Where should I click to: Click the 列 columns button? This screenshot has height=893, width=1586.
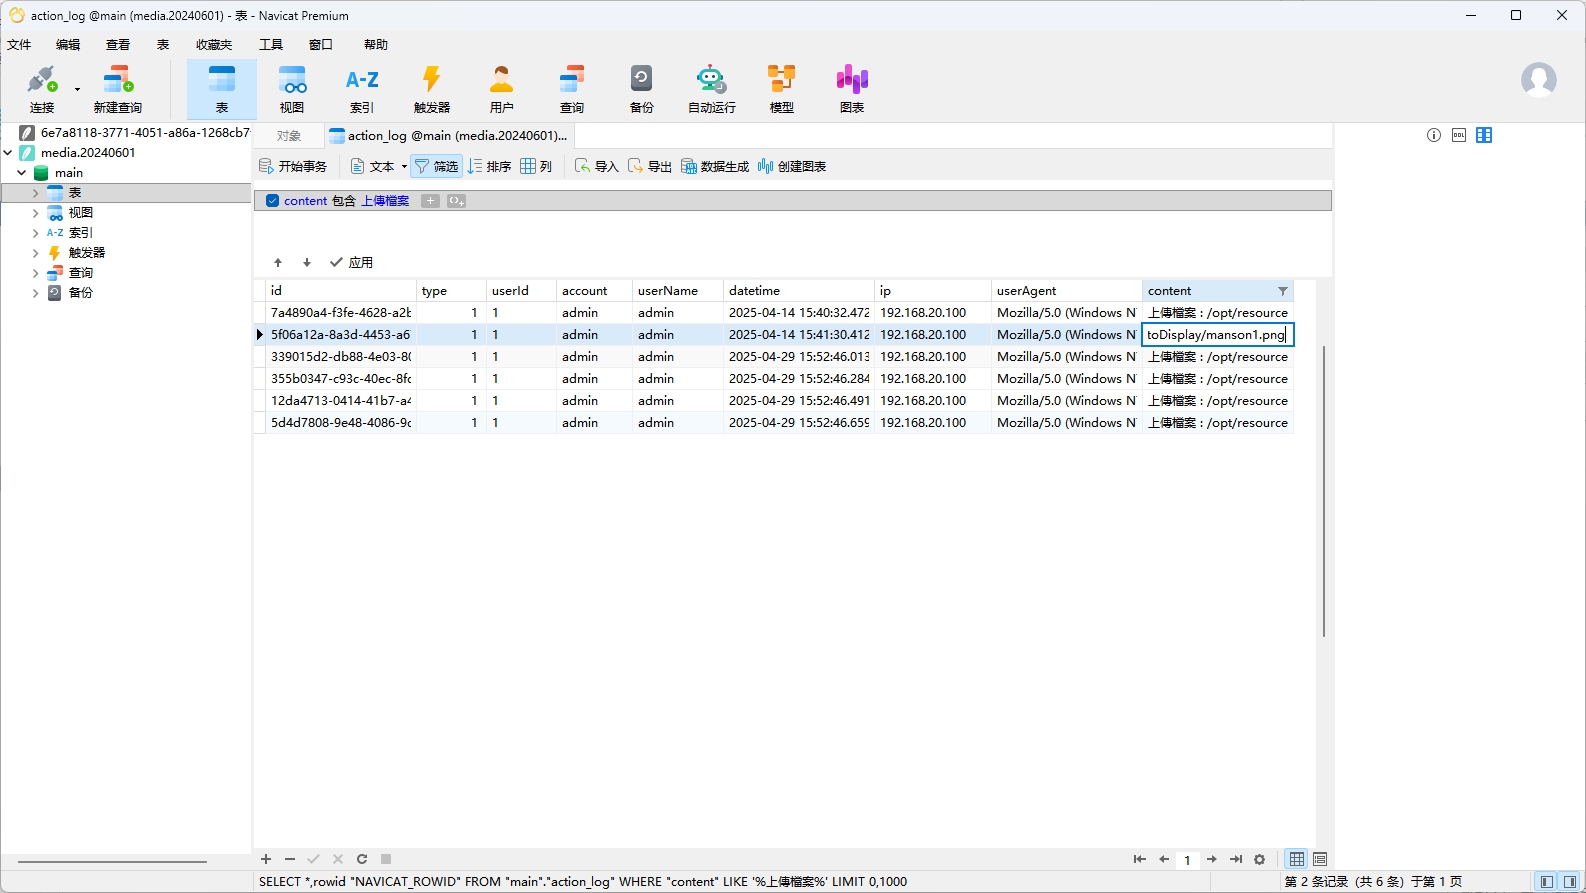[536, 166]
